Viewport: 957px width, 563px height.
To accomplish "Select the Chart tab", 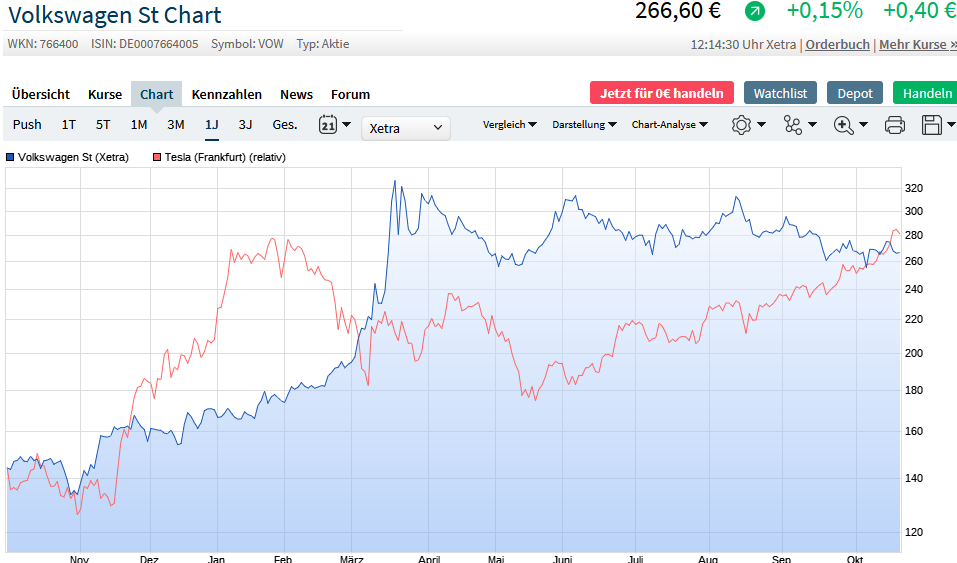I will [157, 94].
